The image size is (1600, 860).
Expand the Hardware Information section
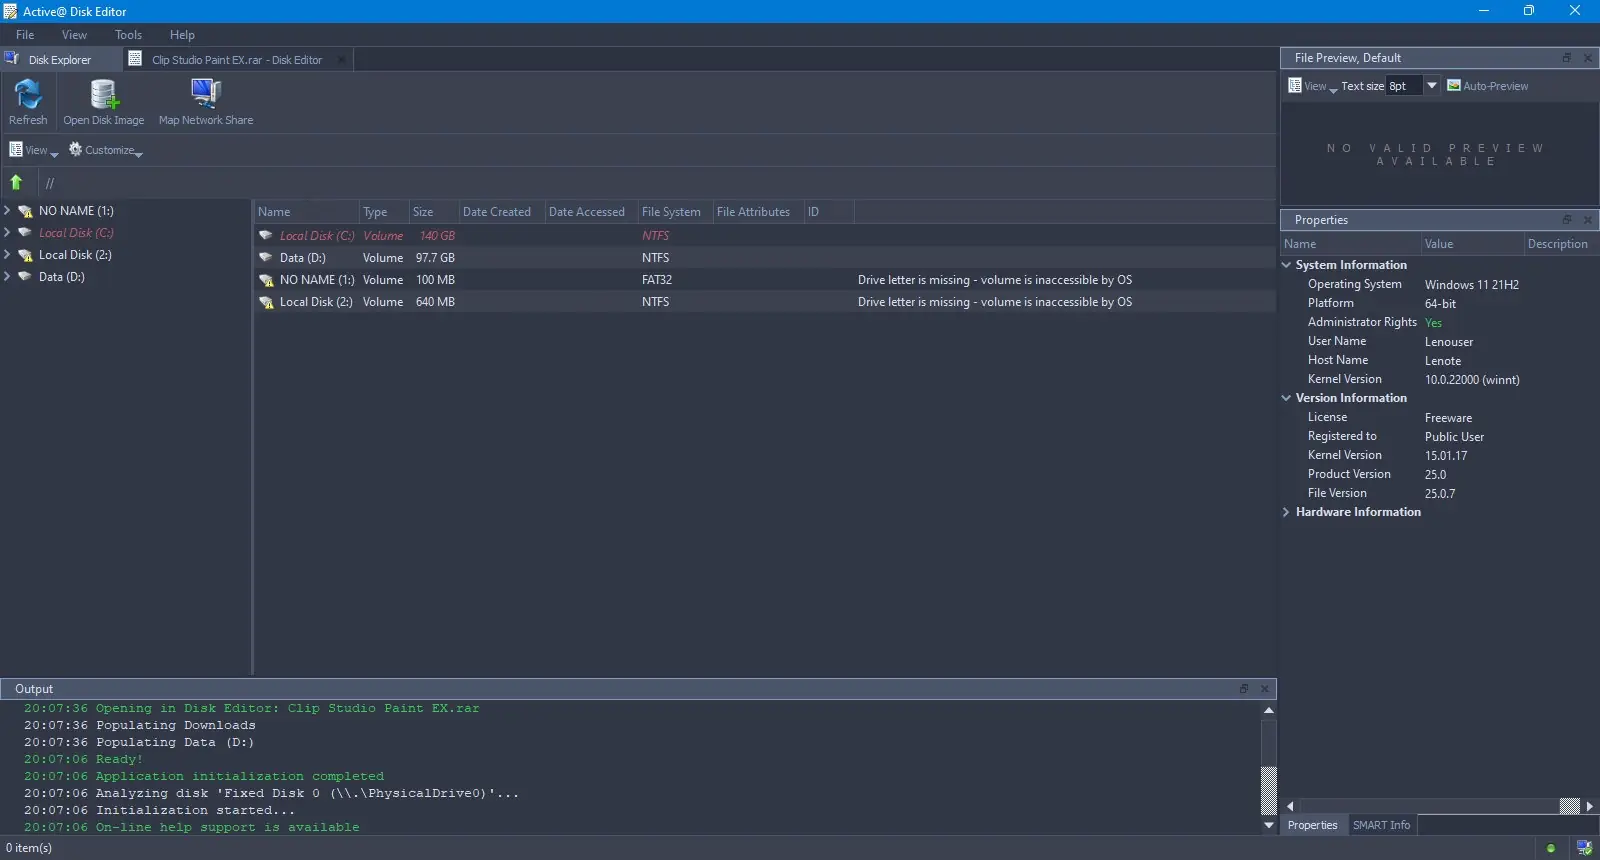(x=1286, y=512)
